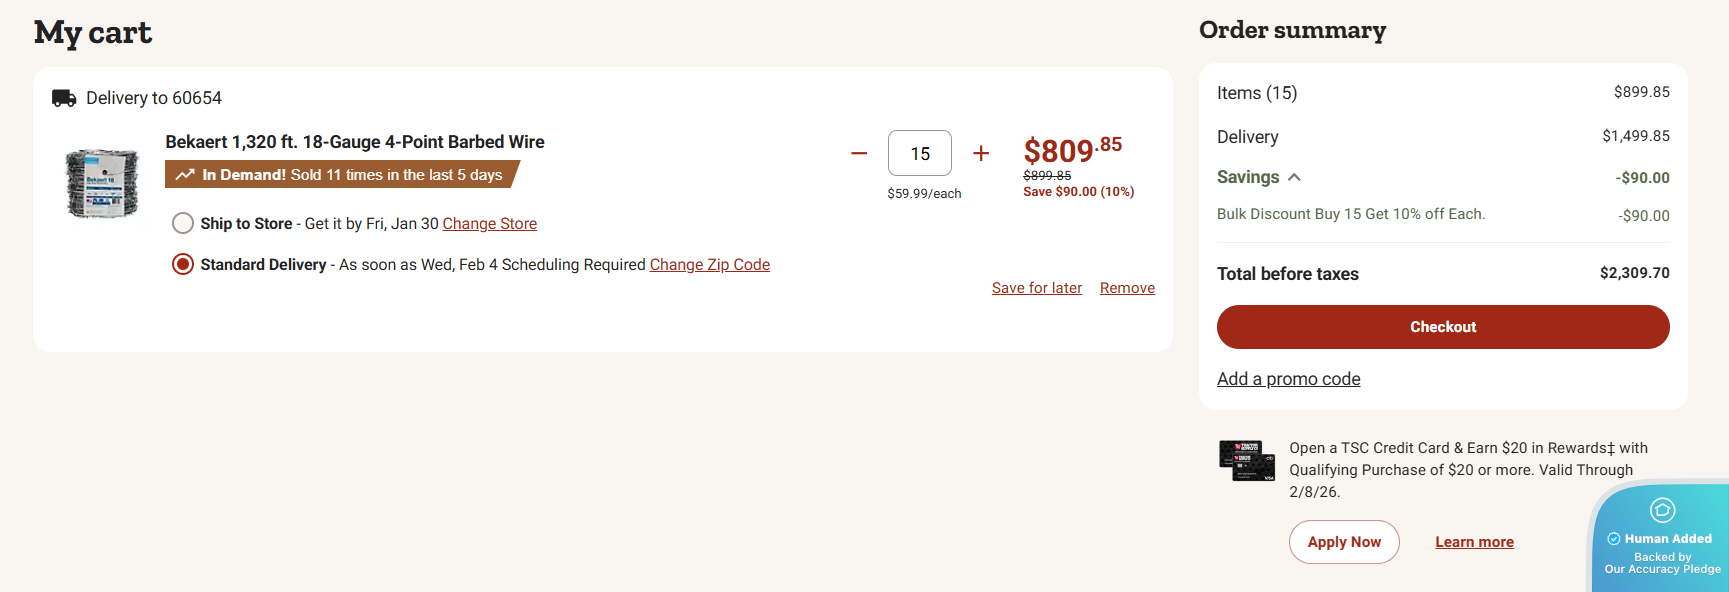
Task: Click the Change Store link
Action: pos(490,224)
